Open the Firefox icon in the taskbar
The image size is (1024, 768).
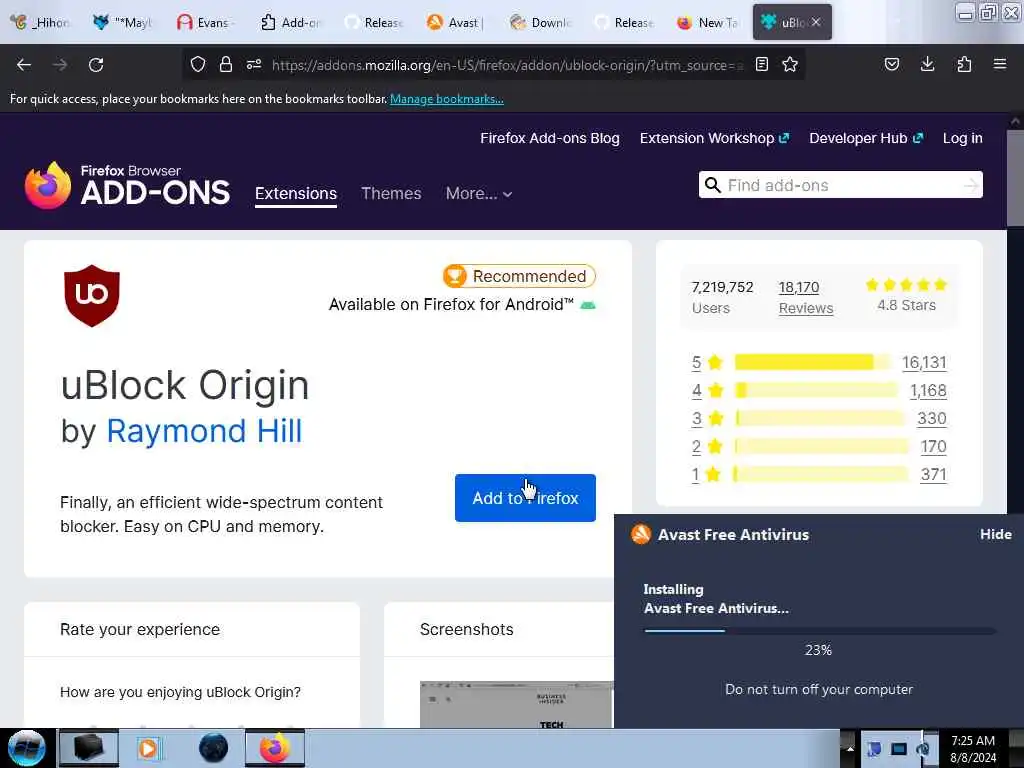click(275, 748)
